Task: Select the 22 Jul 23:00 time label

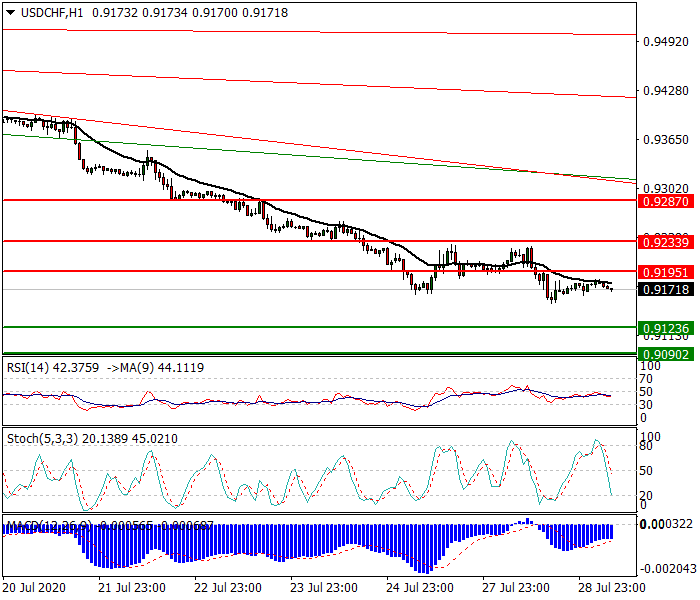Action: pos(228,588)
